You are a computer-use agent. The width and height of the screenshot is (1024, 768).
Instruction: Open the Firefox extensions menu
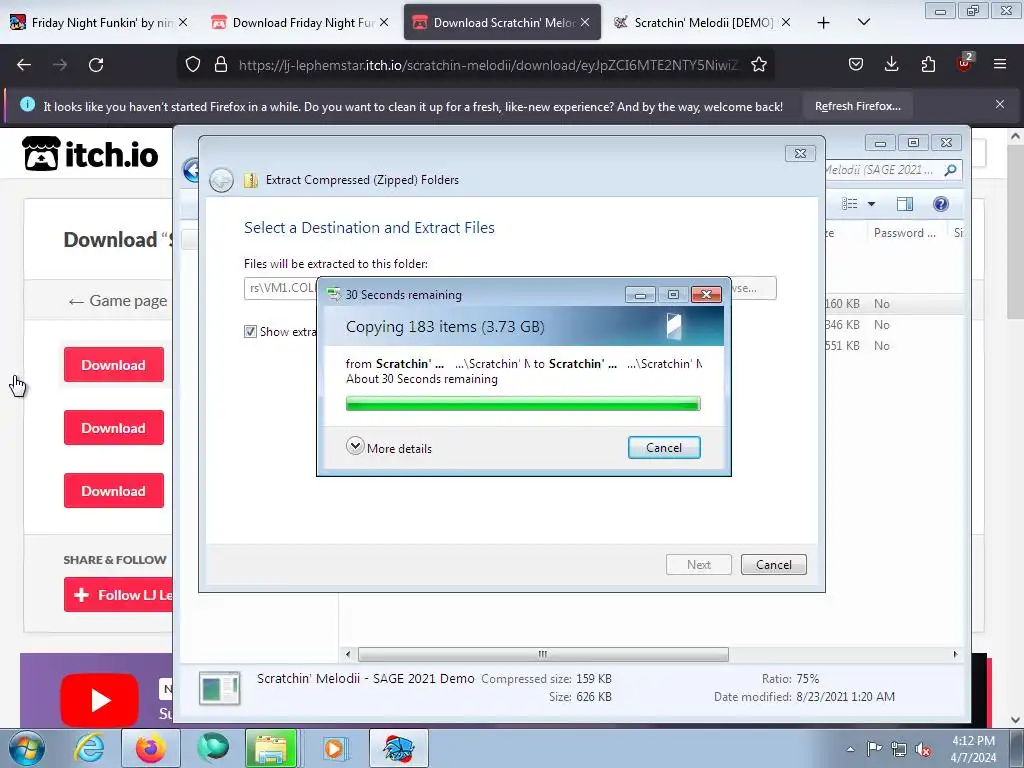pyautogui.click(x=928, y=65)
